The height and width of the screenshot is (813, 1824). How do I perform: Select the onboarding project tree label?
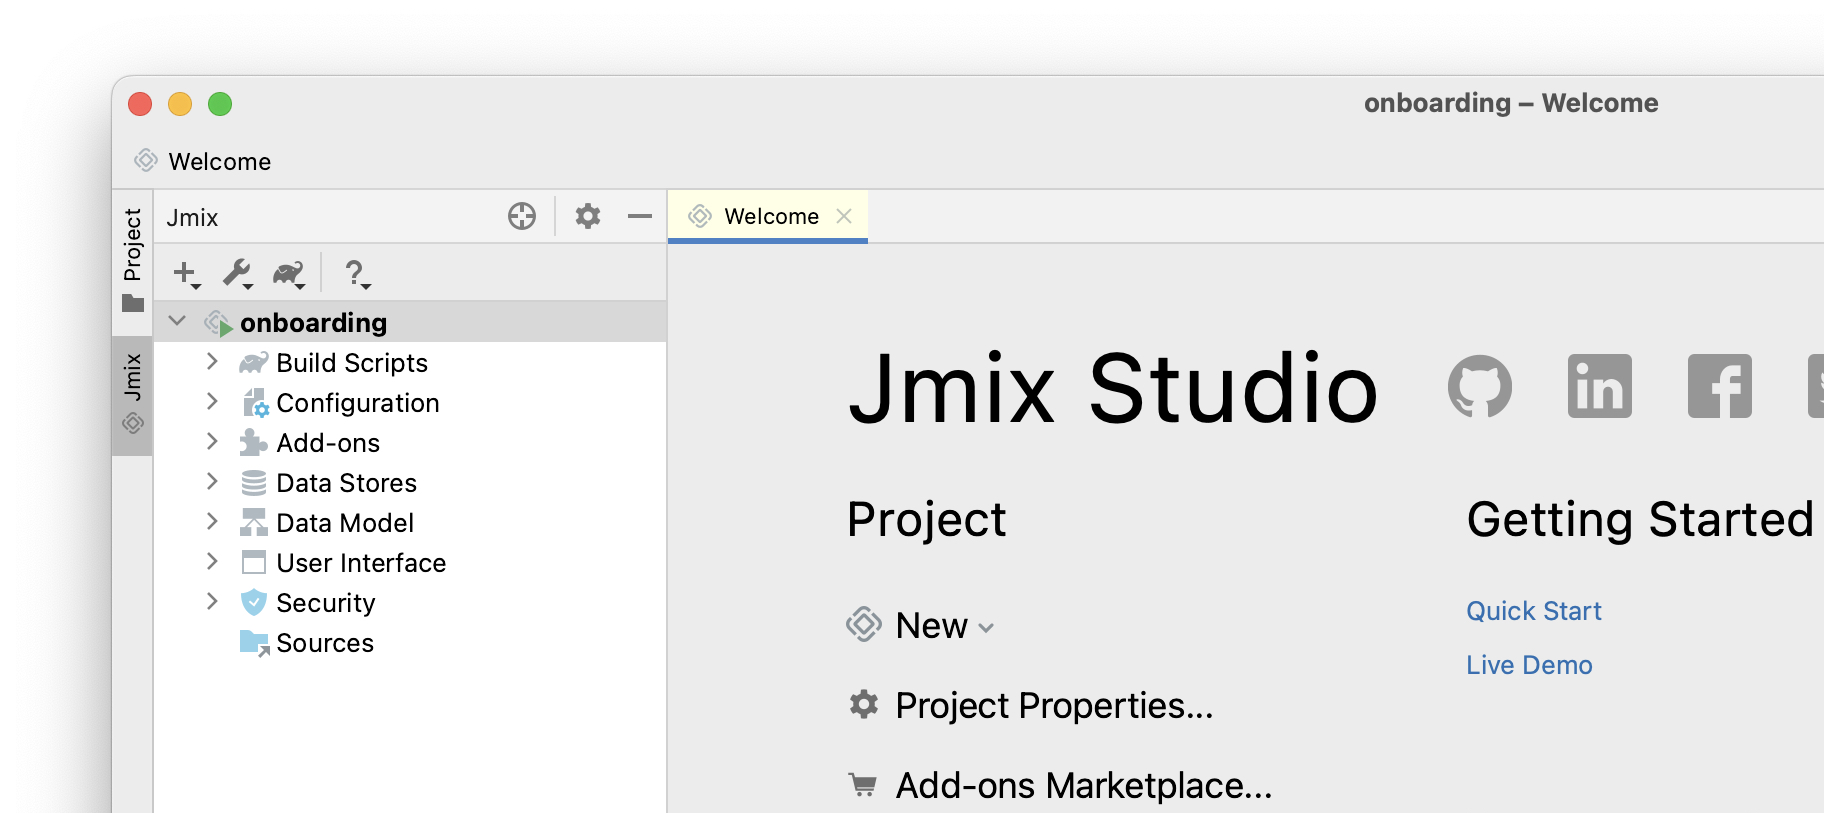click(x=313, y=323)
